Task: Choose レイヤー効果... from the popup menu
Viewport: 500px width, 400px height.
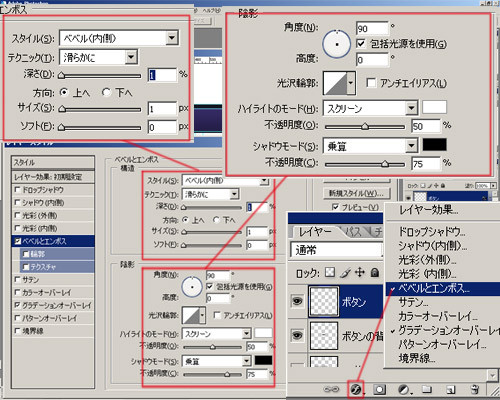Action: click(x=428, y=210)
